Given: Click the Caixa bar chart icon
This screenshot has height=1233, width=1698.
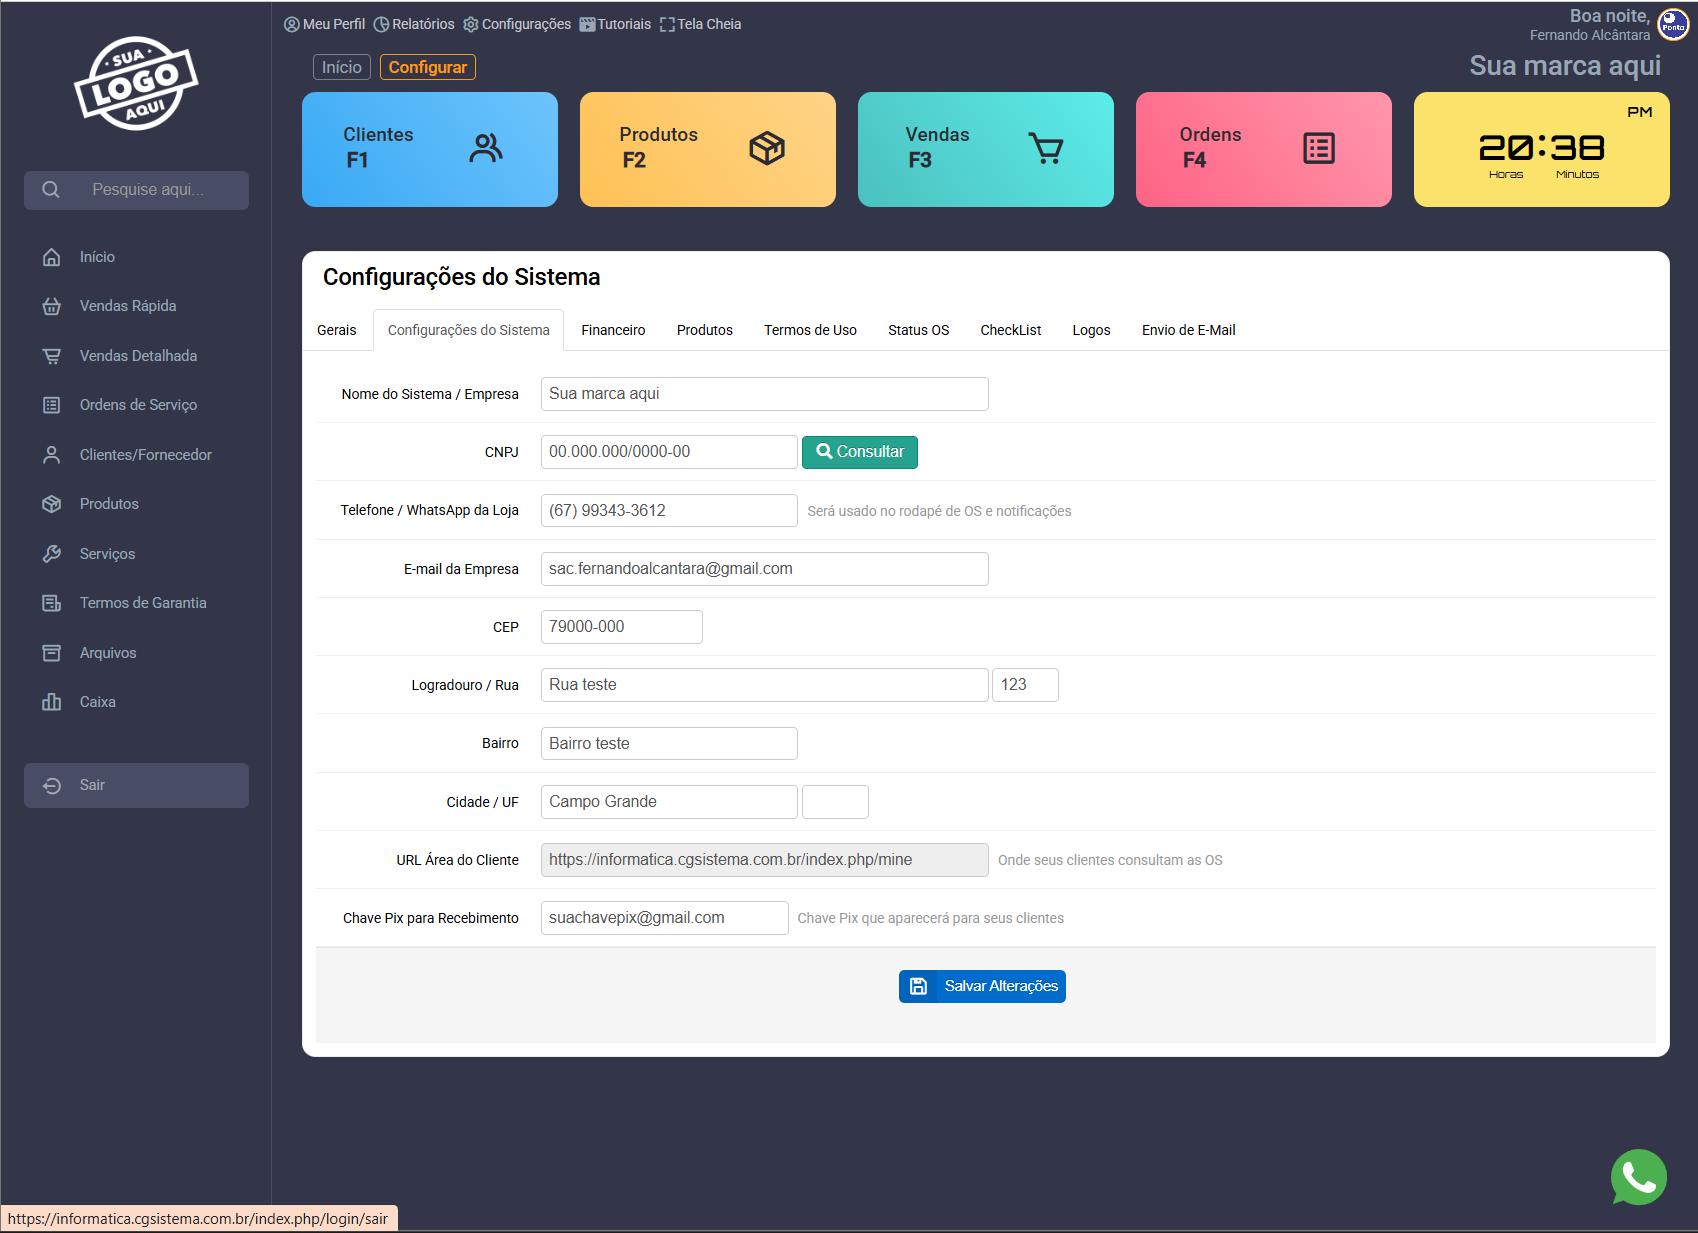Looking at the screenshot, I should (52, 702).
